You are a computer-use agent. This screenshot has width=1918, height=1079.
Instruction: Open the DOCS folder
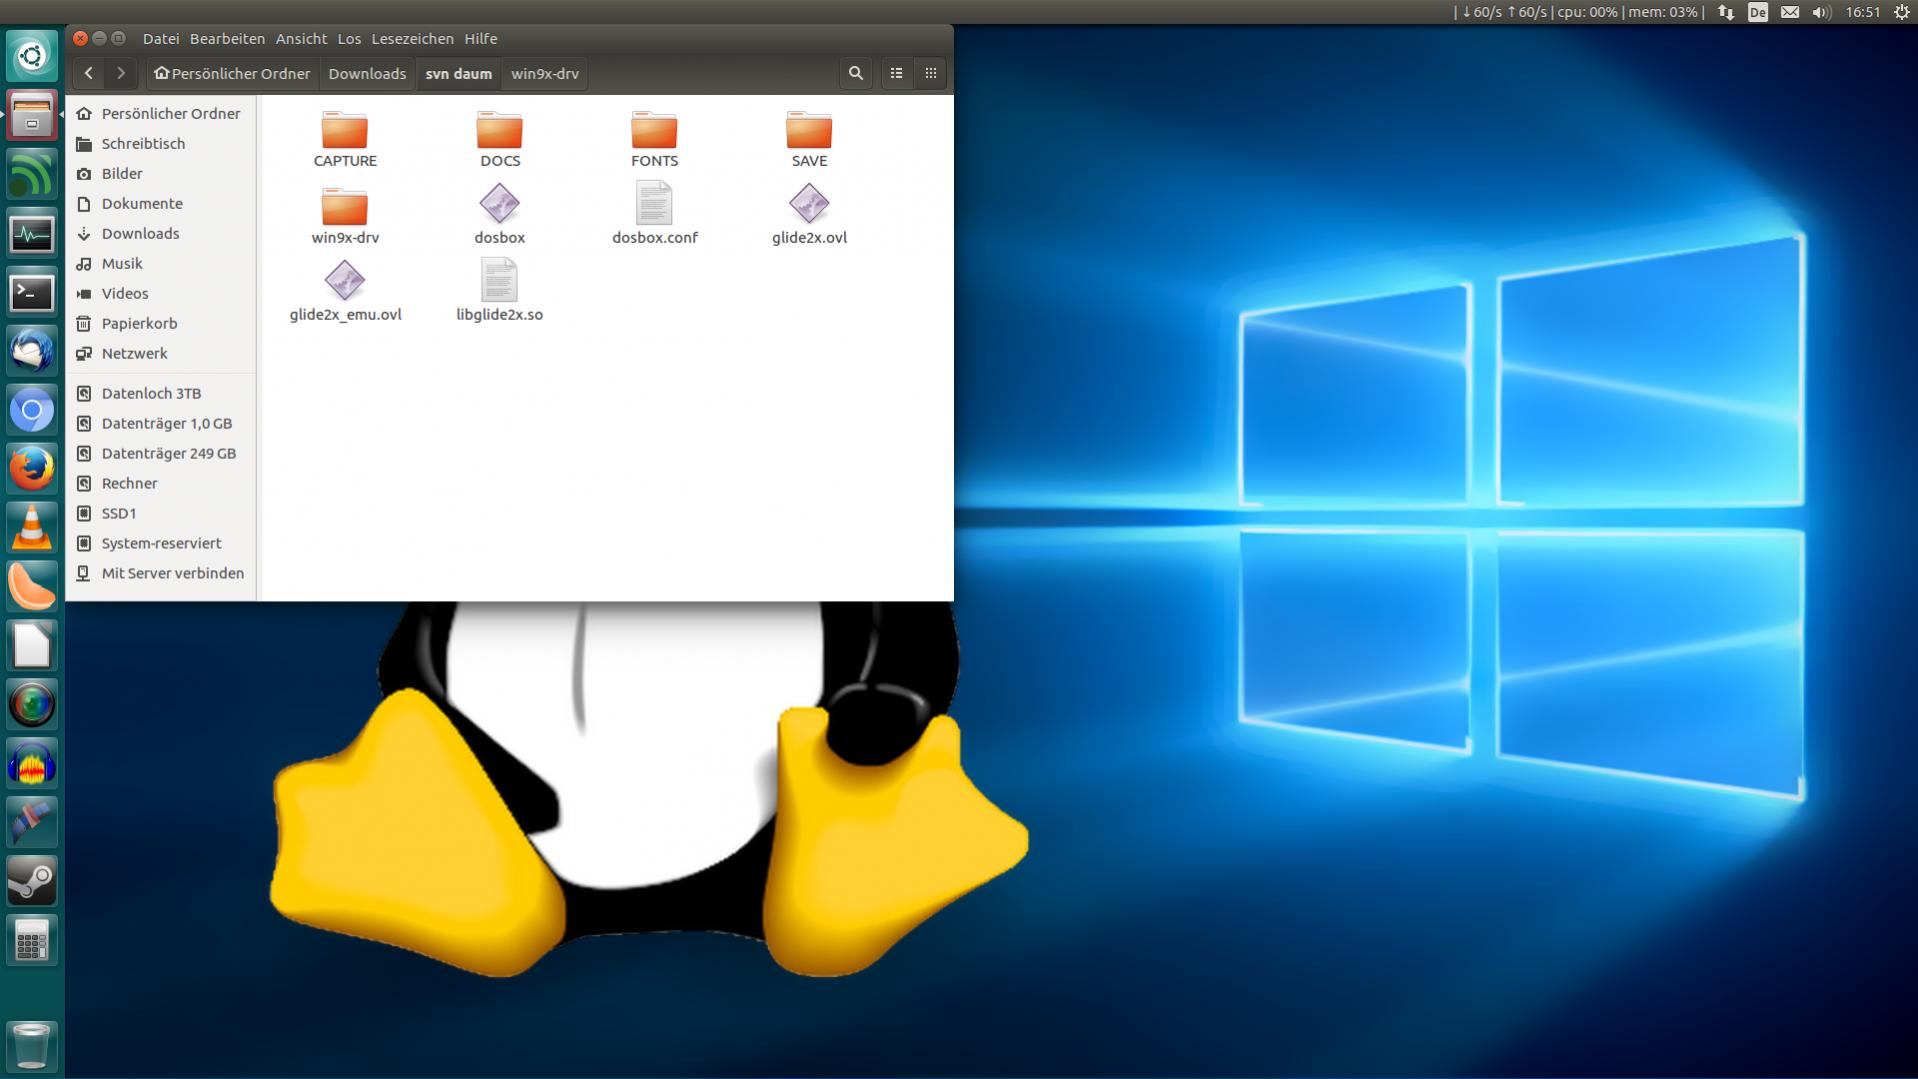coord(500,139)
